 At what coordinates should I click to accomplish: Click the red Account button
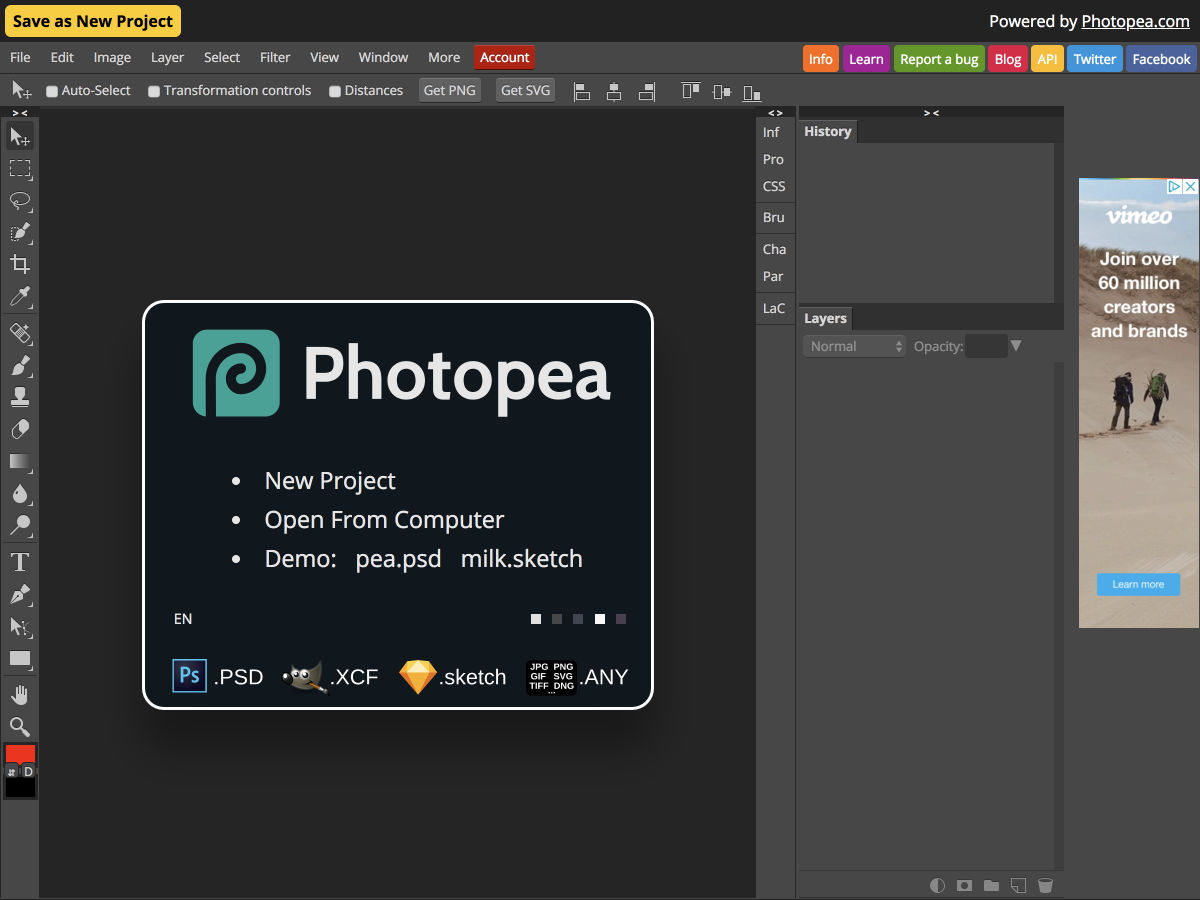pos(505,58)
